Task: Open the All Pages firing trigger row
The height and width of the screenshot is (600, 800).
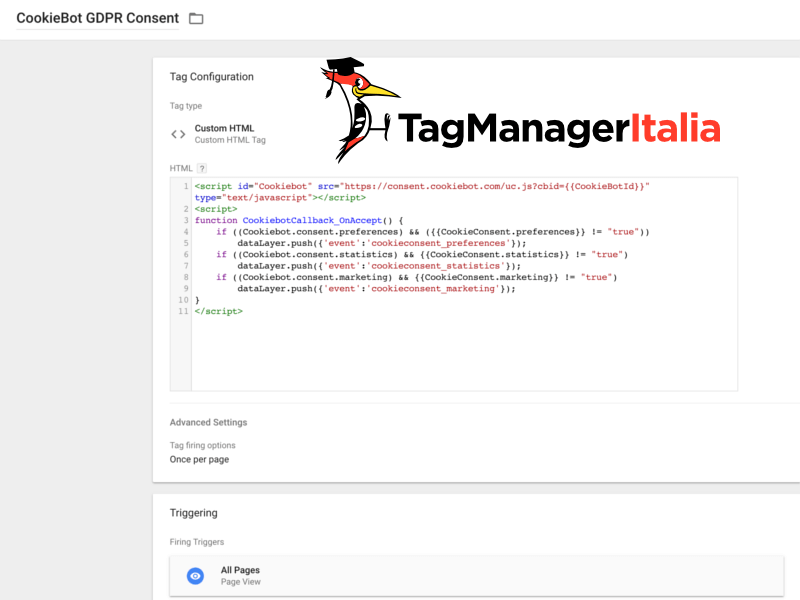Action: (477, 576)
